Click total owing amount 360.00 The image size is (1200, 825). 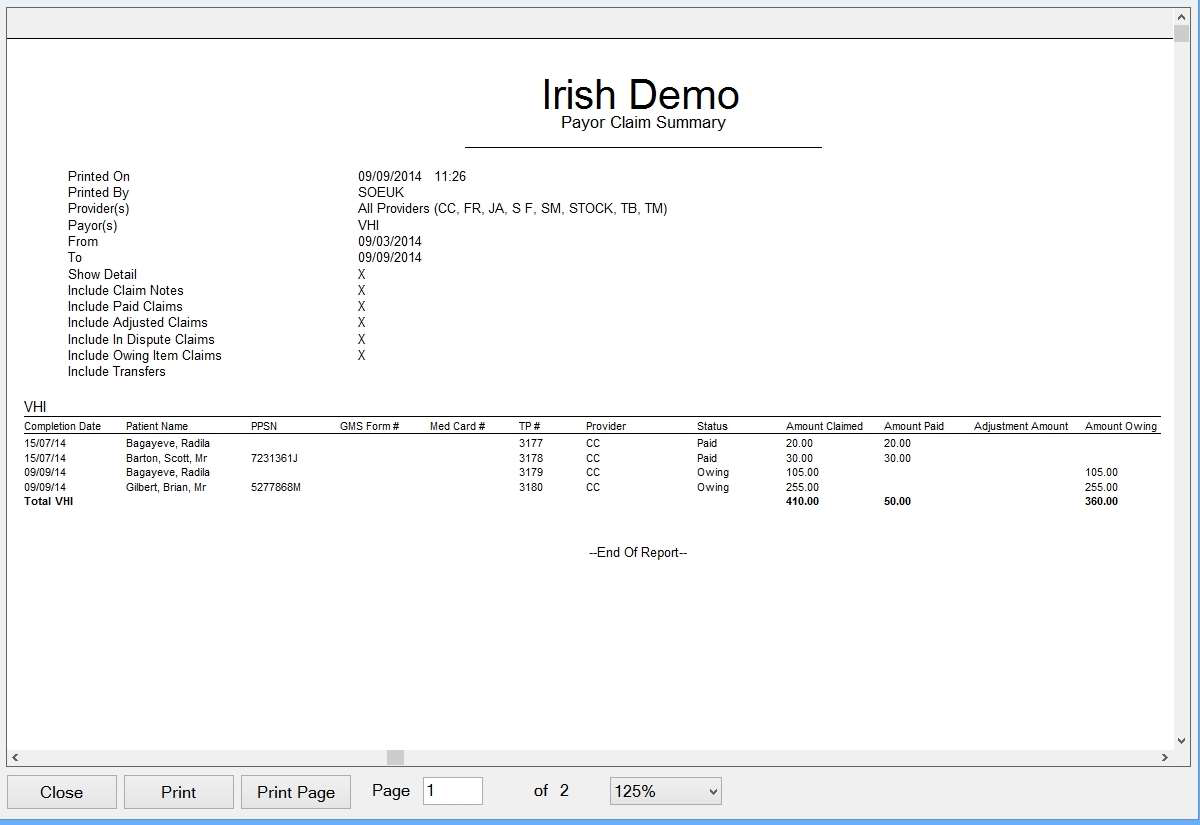[x=1101, y=502]
